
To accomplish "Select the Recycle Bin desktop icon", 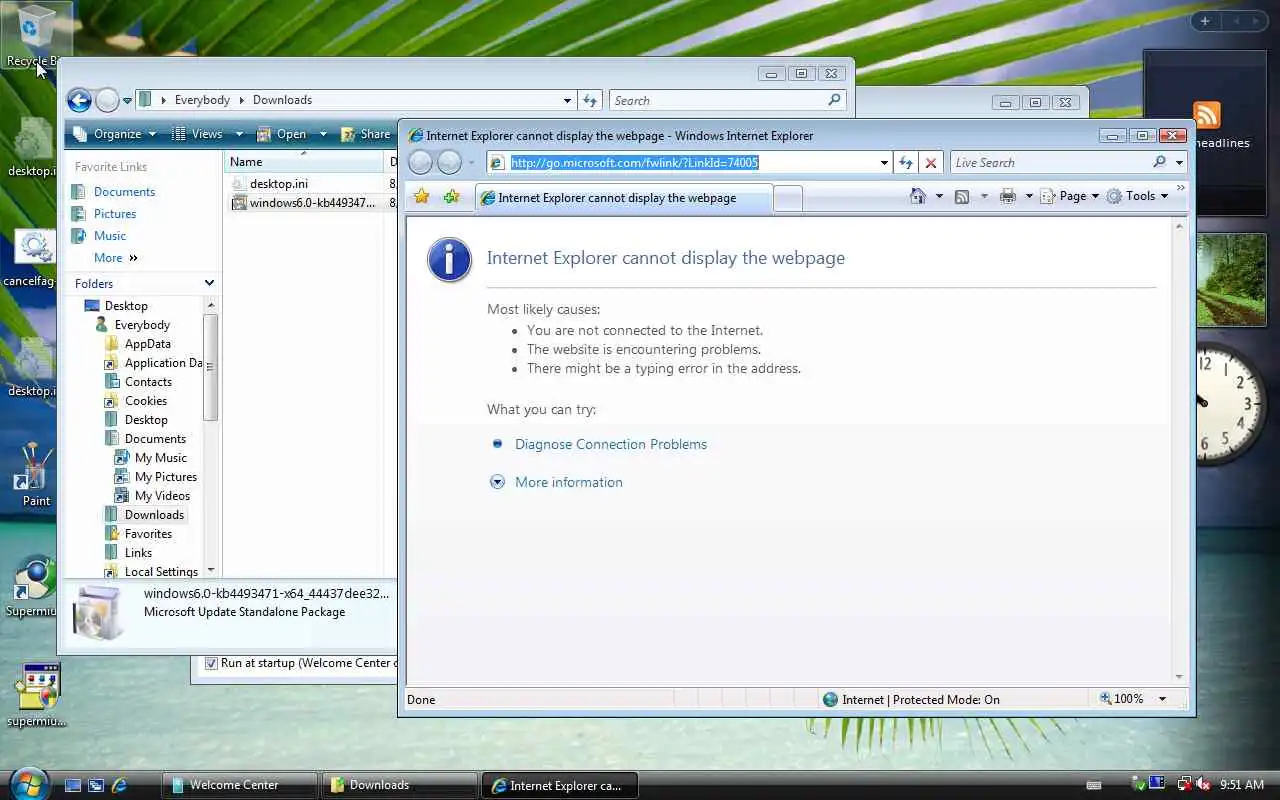I will tap(34, 35).
